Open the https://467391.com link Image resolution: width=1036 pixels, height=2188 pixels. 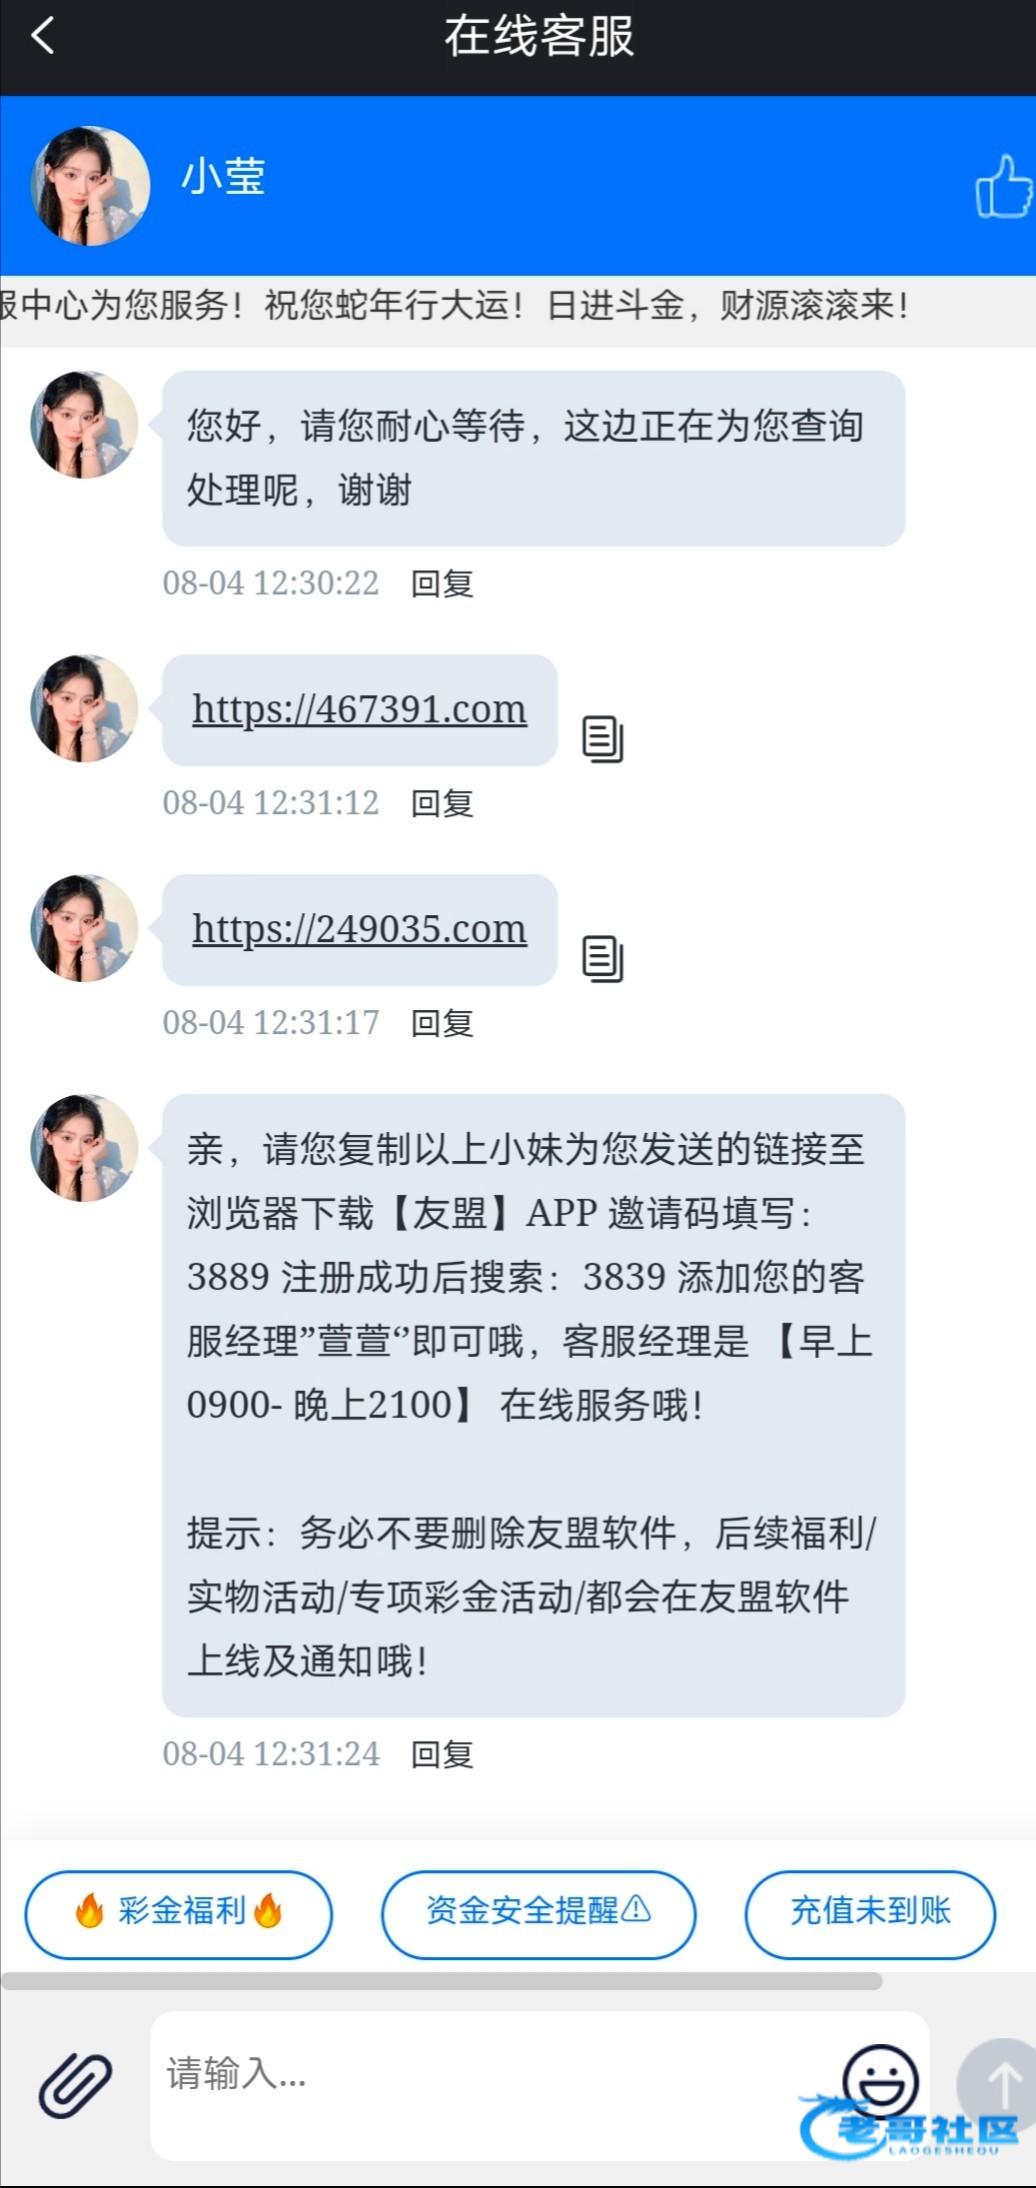point(360,709)
